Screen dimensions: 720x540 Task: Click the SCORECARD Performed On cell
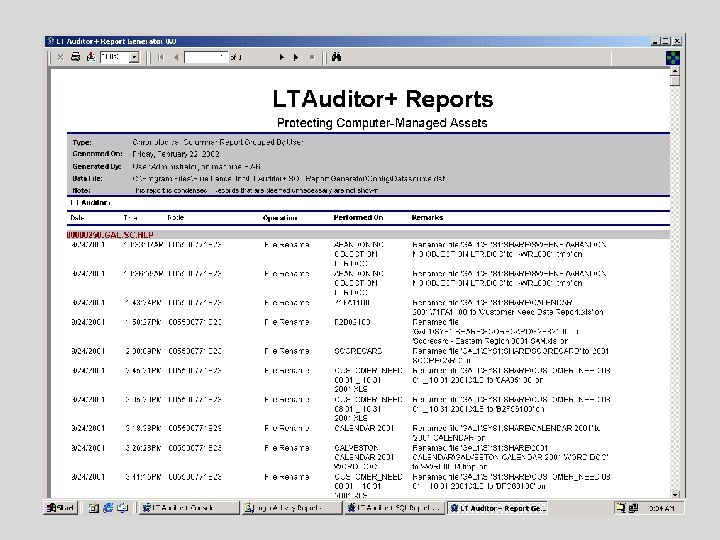click(x=358, y=351)
